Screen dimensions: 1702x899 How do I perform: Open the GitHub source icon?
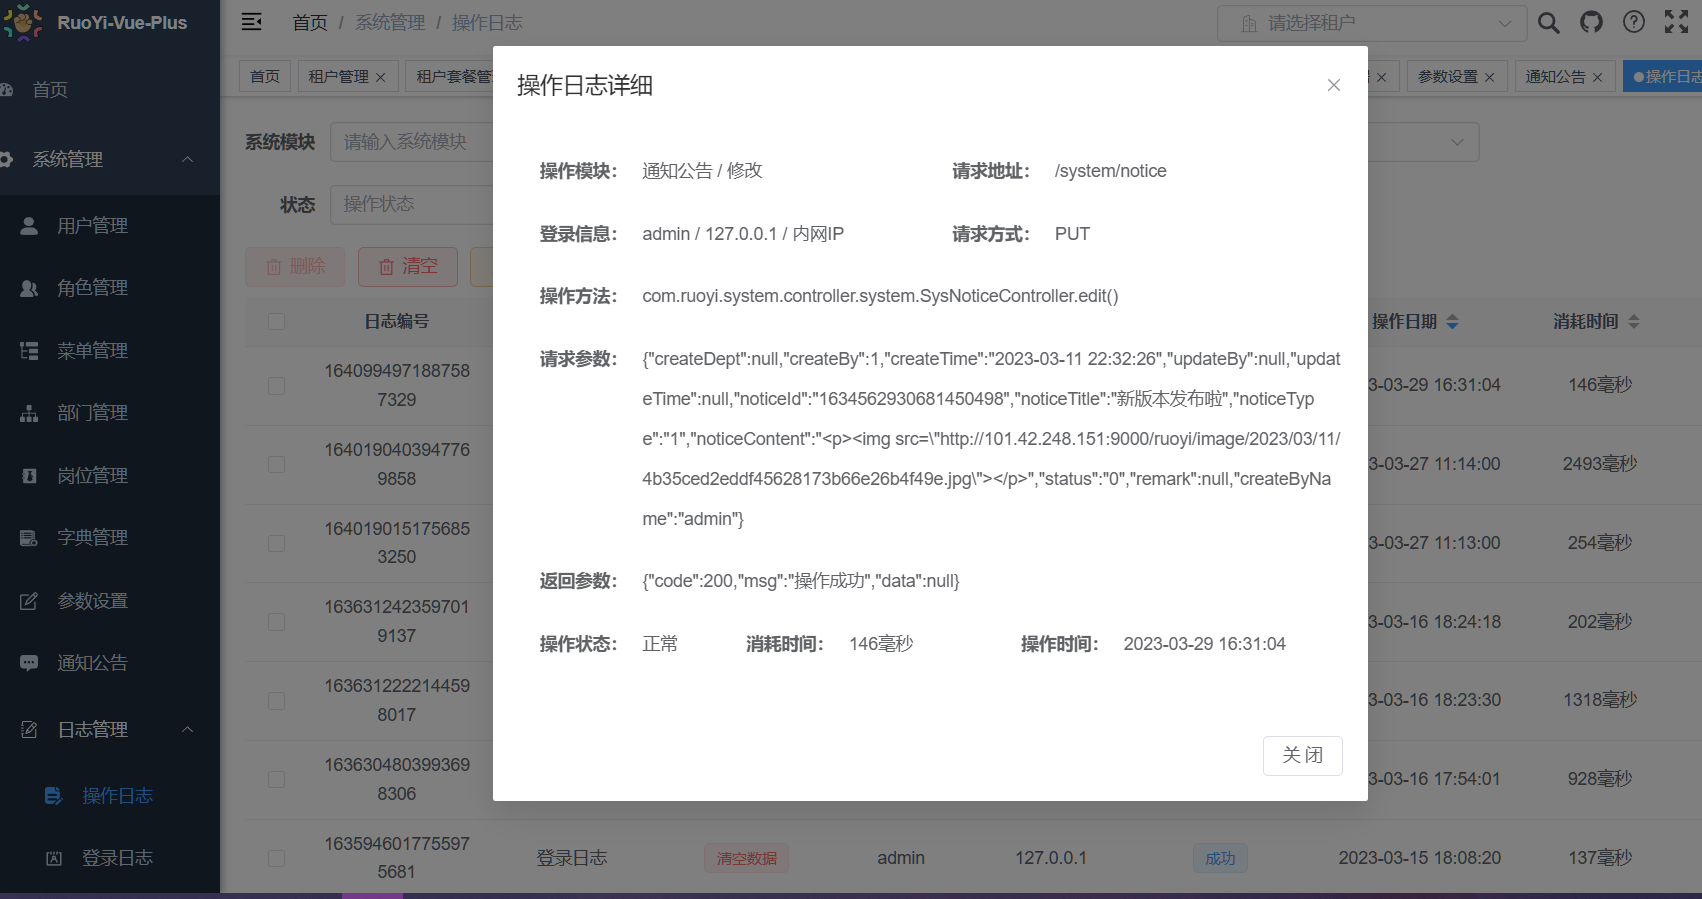click(1591, 22)
